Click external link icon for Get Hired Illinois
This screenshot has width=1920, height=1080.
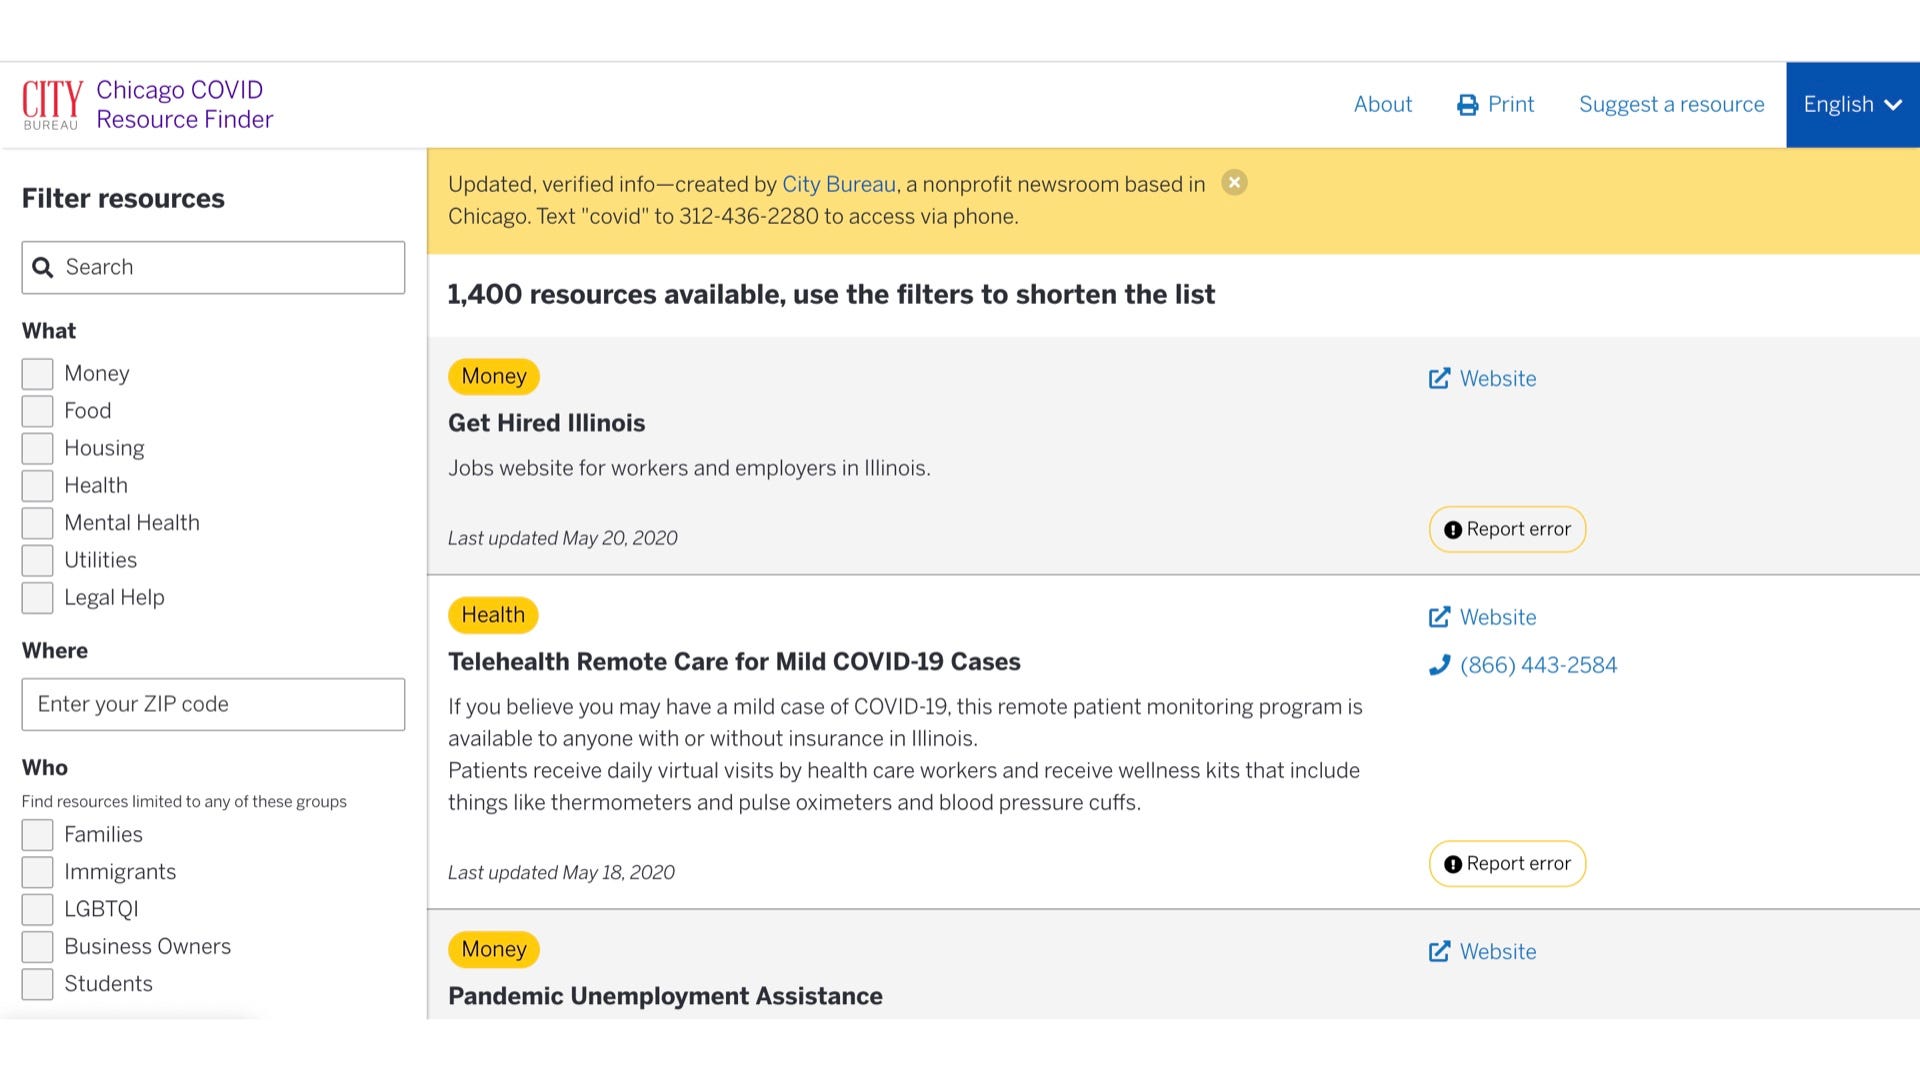[x=1439, y=378]
